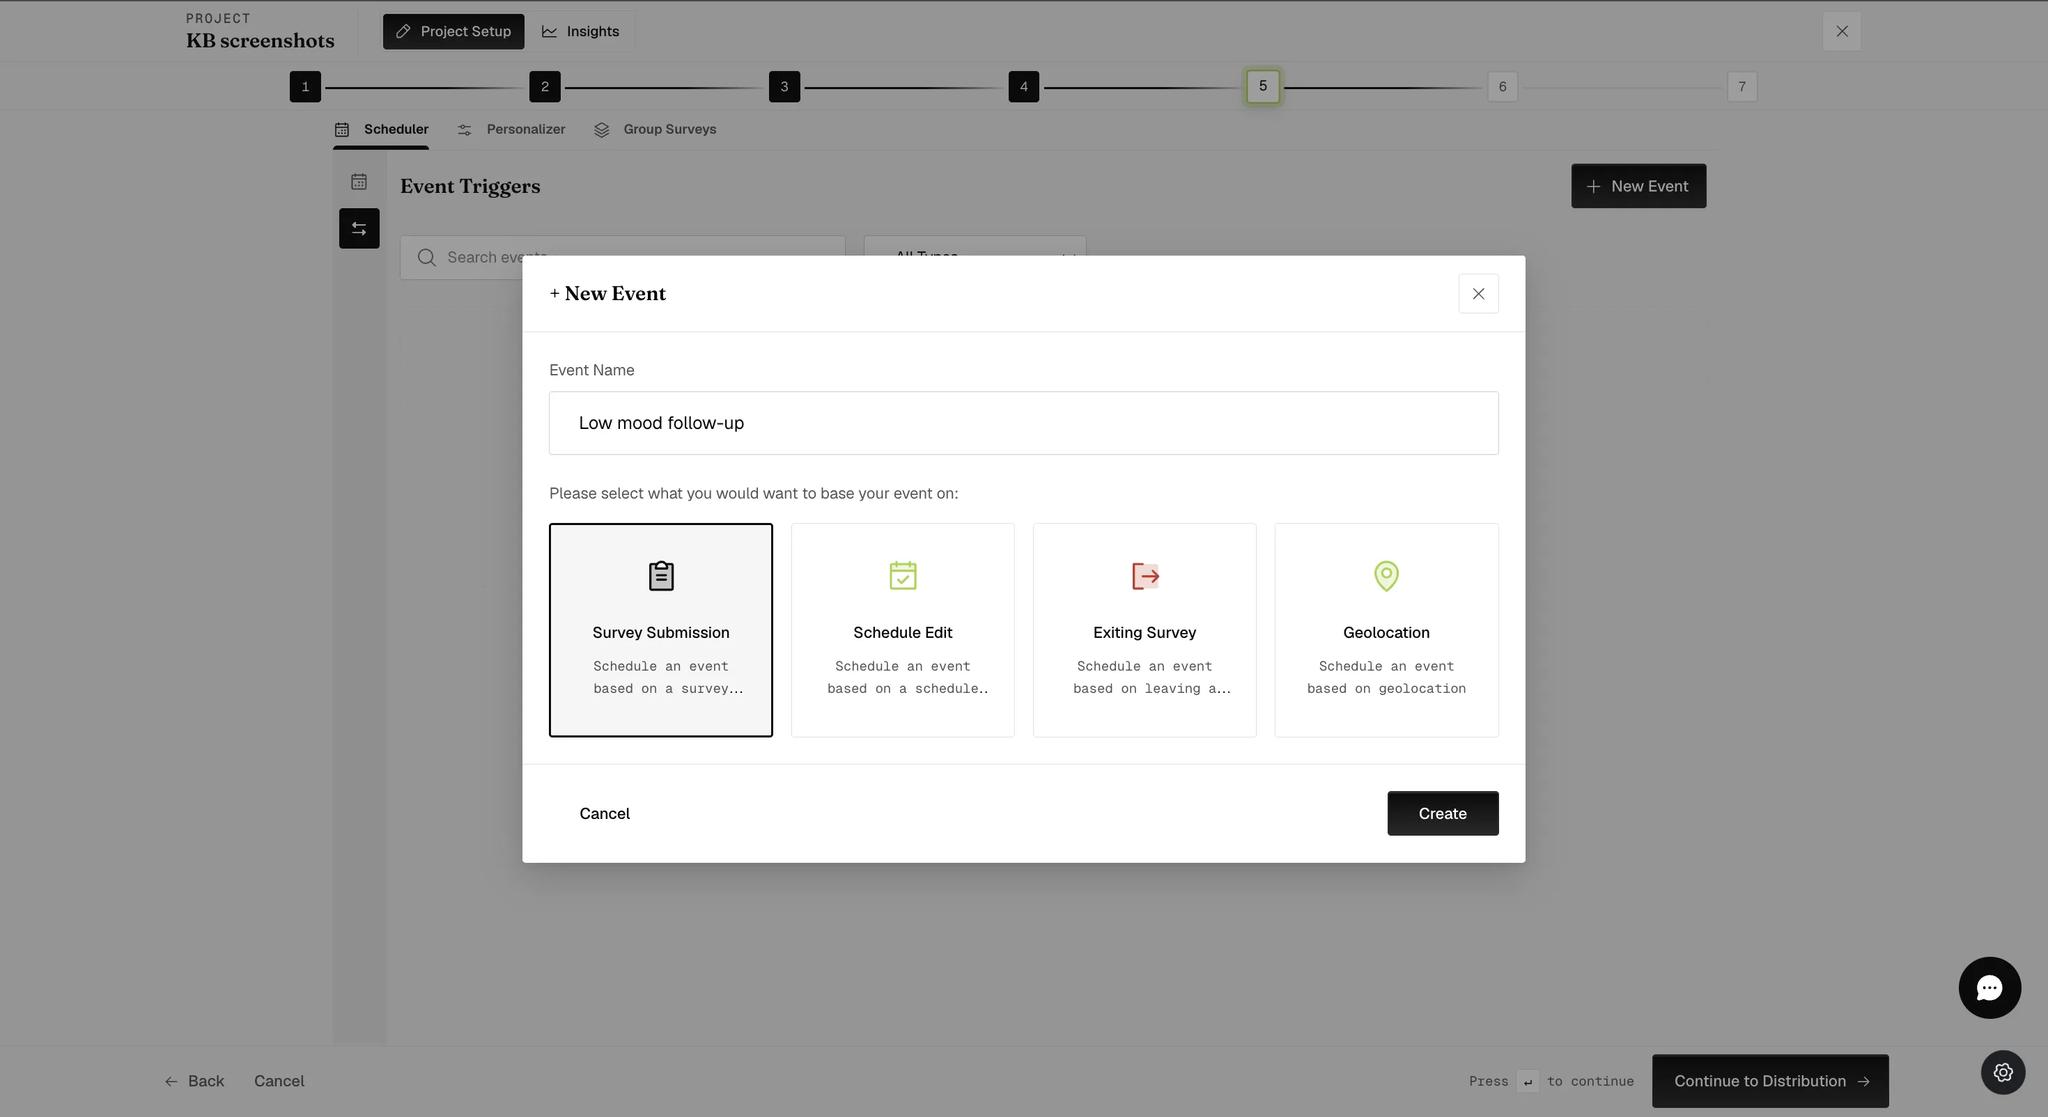Choose the Schedule Edit event type
The image size is (2048, 1117).
(x=902, y=630)
